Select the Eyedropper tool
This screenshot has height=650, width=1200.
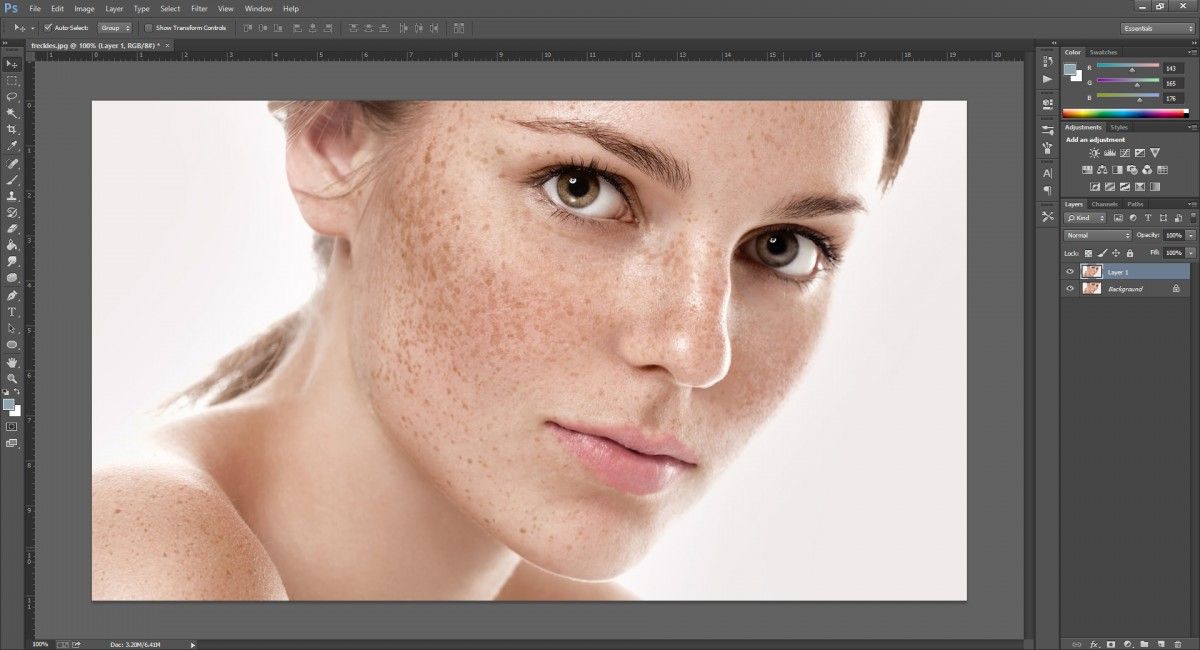tap(12, 145)
